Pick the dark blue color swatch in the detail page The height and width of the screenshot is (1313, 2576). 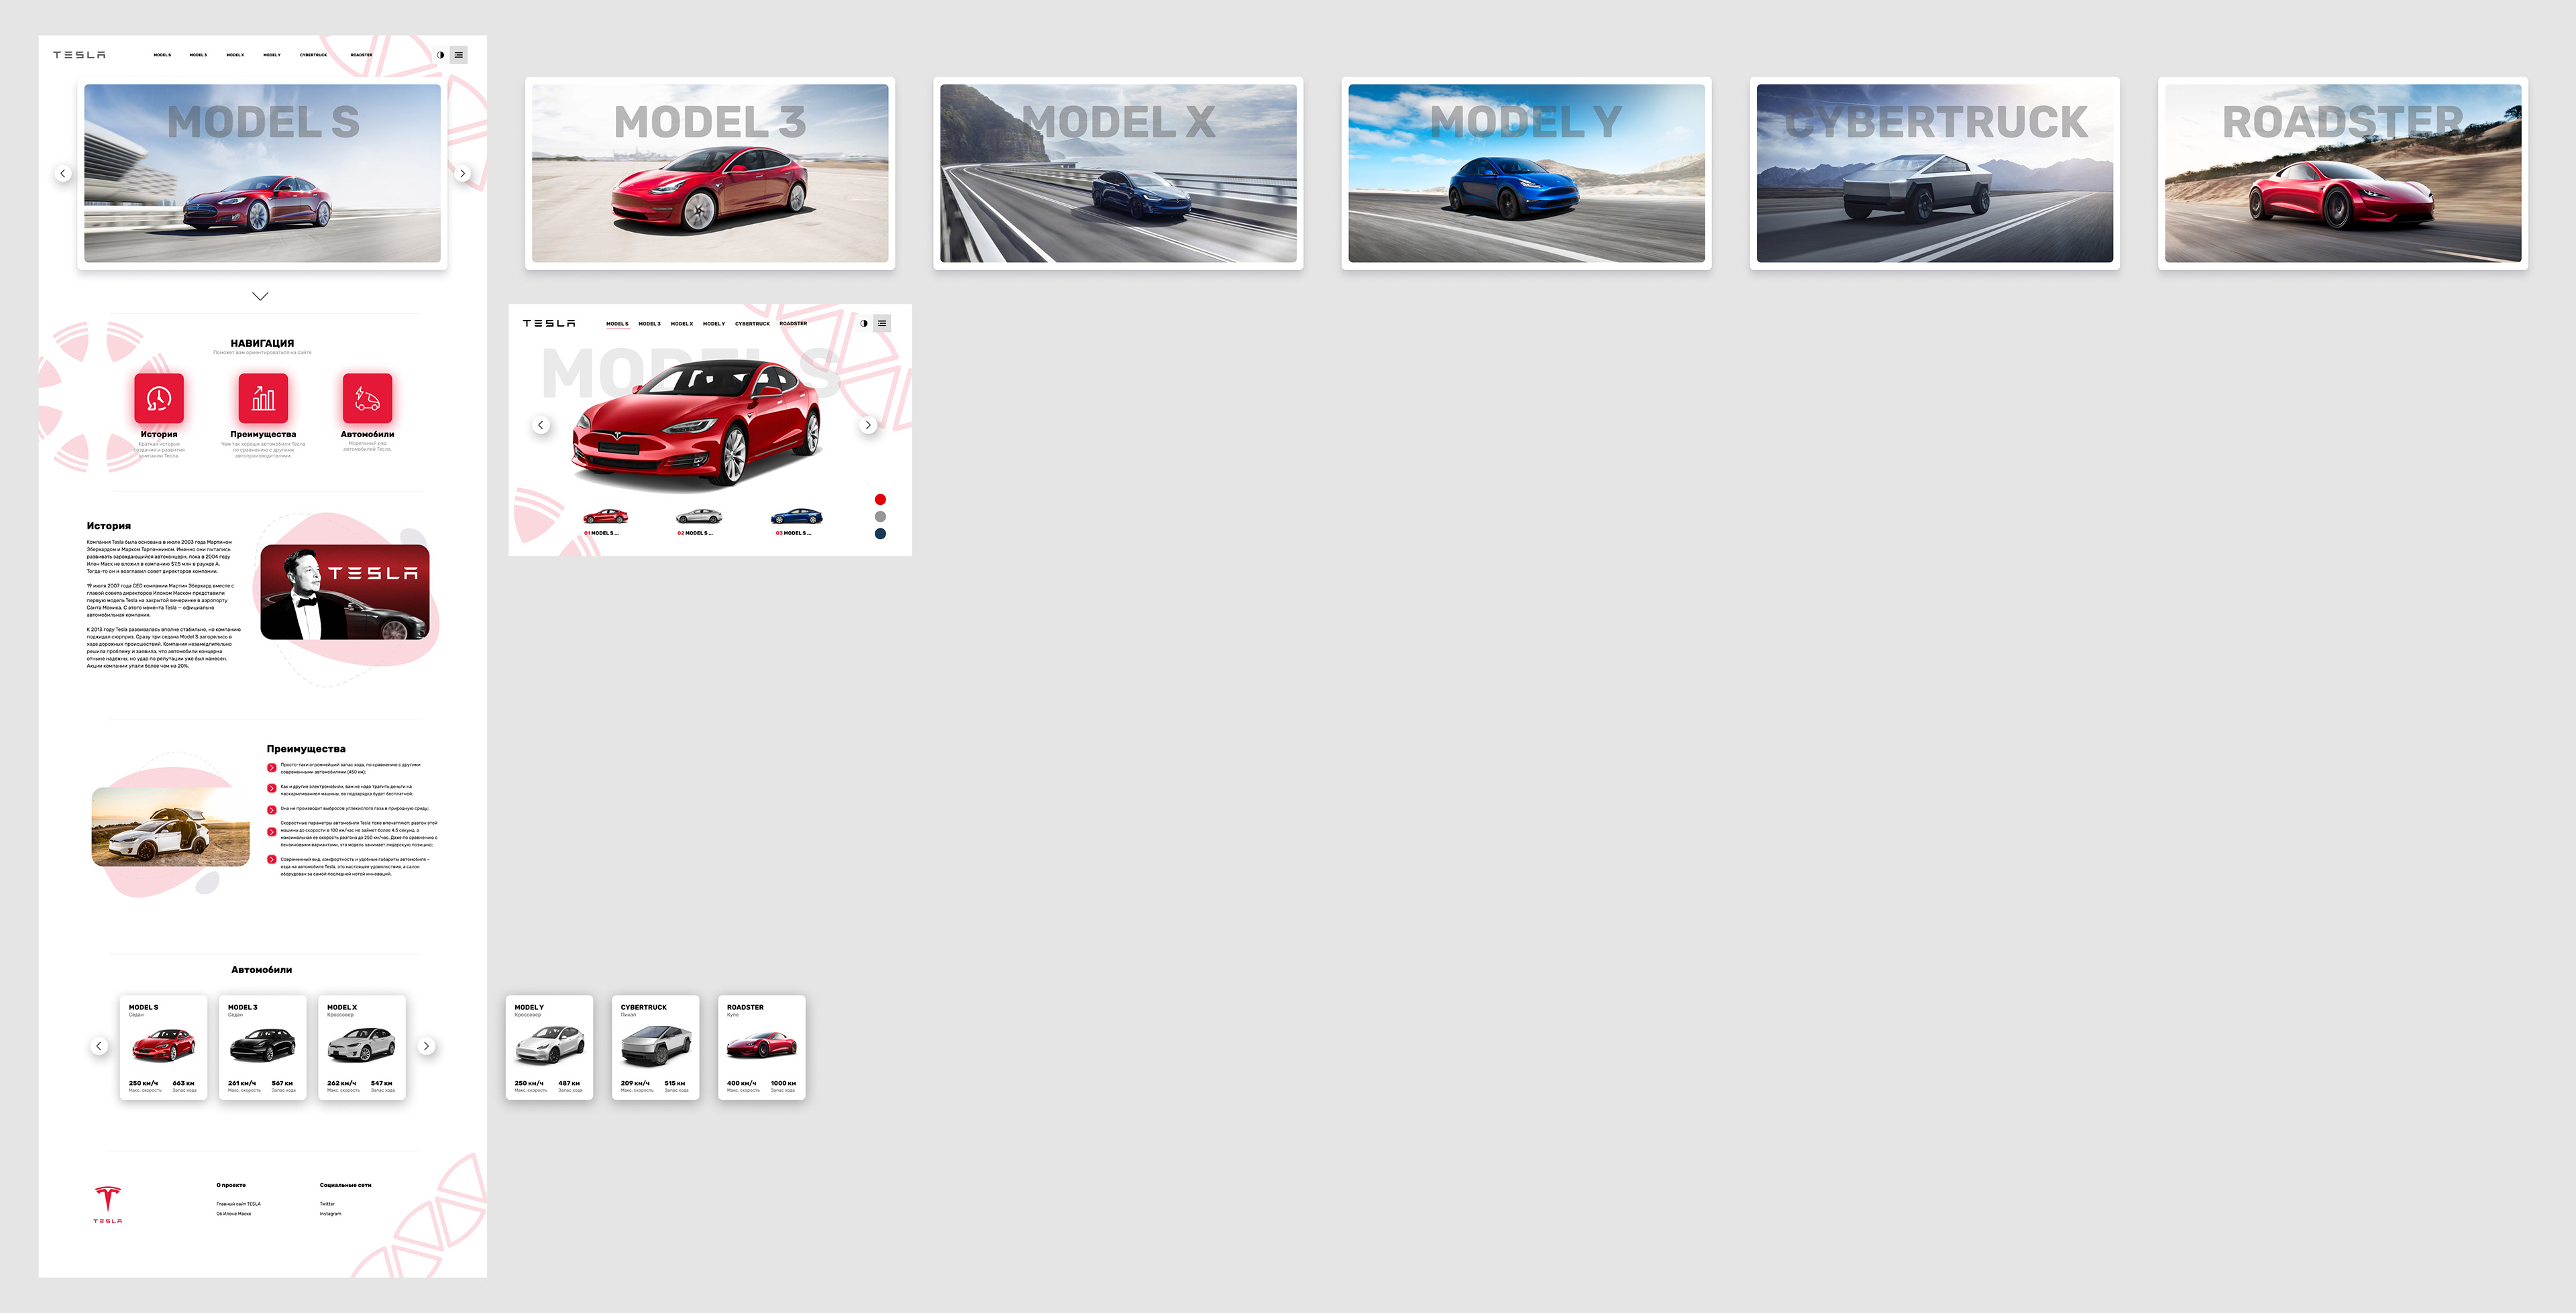pyautogui.click(x=880, y=533)
